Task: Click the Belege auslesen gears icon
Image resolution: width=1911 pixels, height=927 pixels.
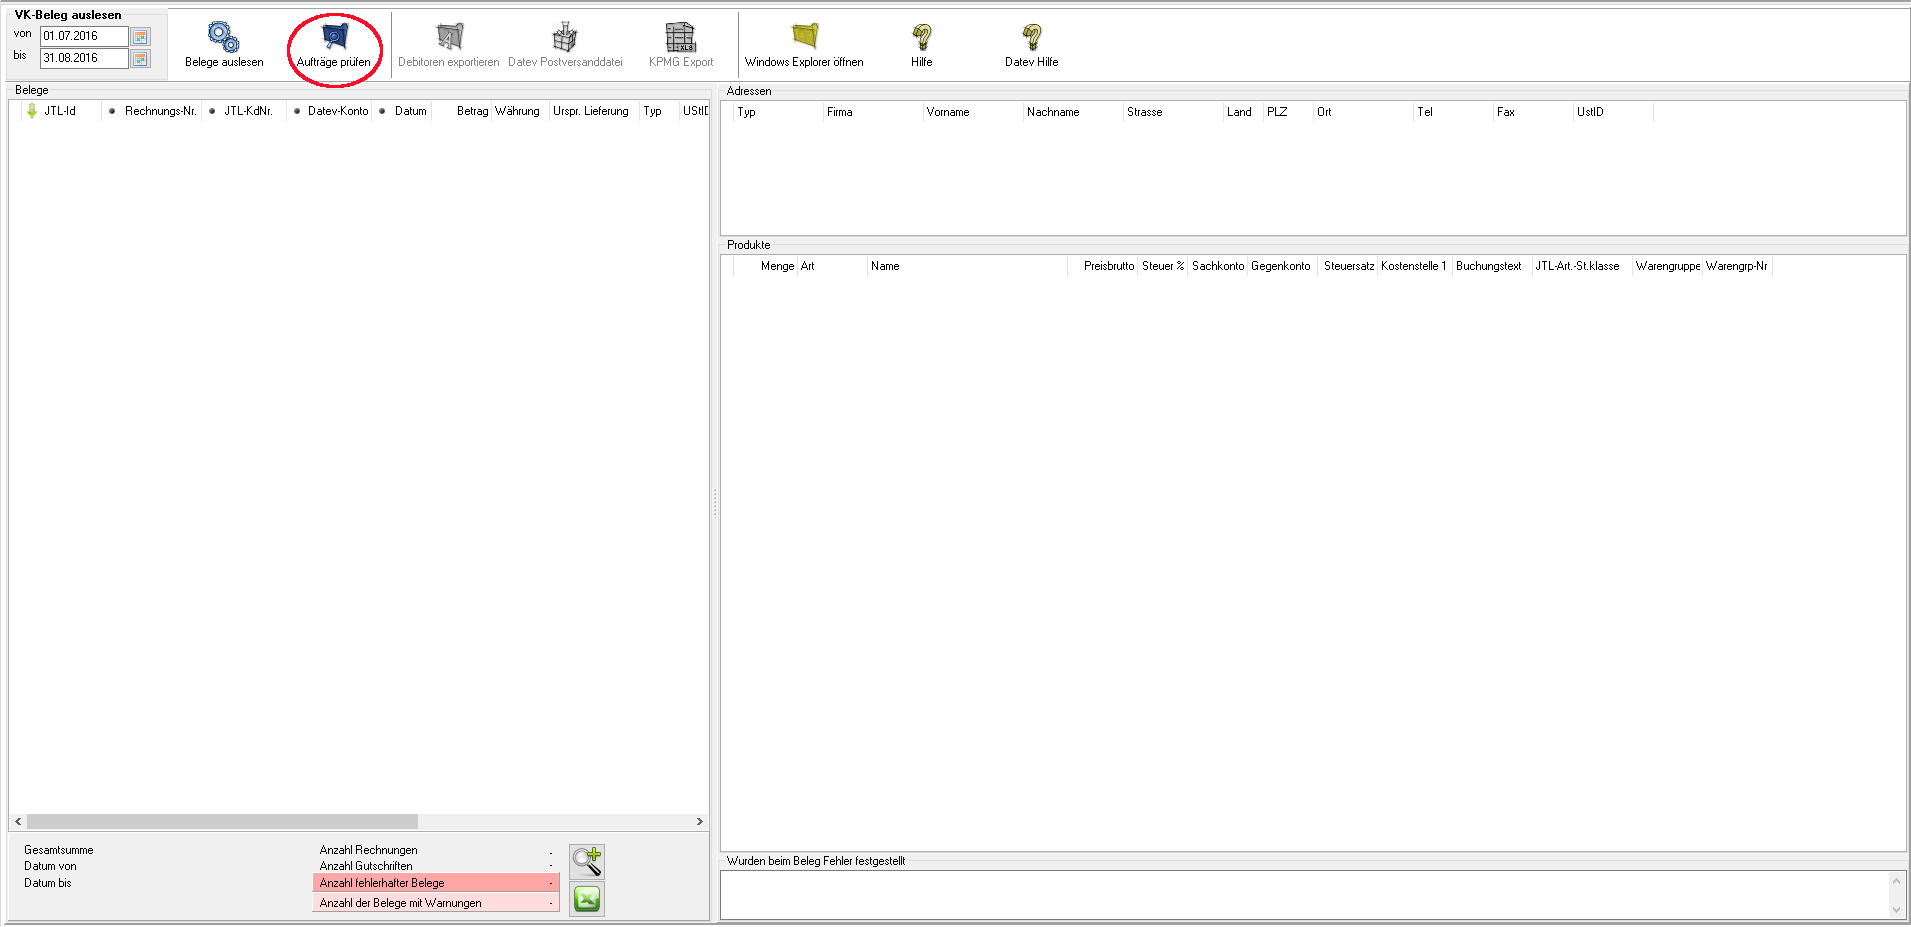Action: pos(224,39)
